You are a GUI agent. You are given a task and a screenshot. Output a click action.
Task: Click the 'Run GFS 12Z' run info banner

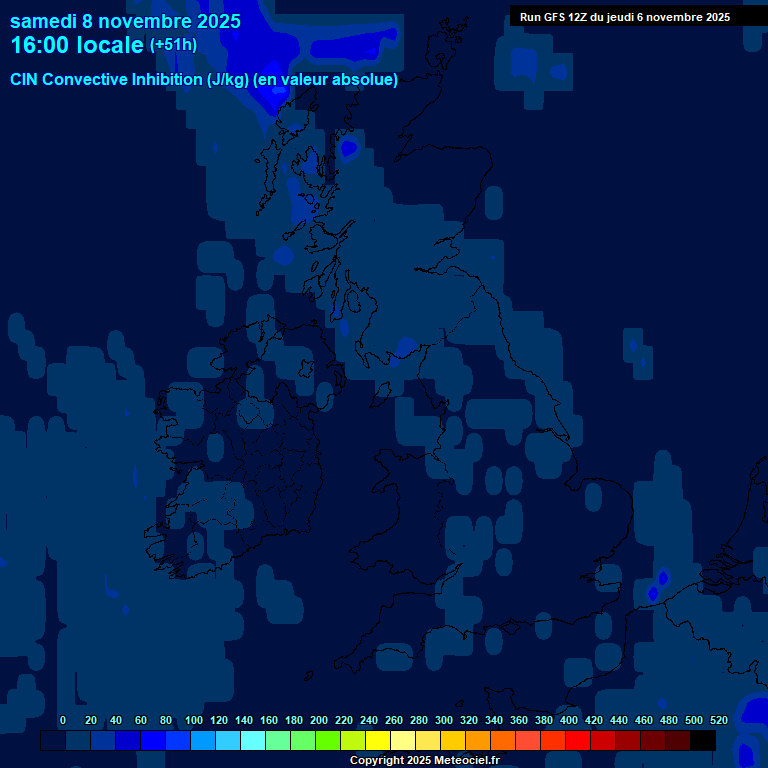pyautogui.click(x=625, y=17)
